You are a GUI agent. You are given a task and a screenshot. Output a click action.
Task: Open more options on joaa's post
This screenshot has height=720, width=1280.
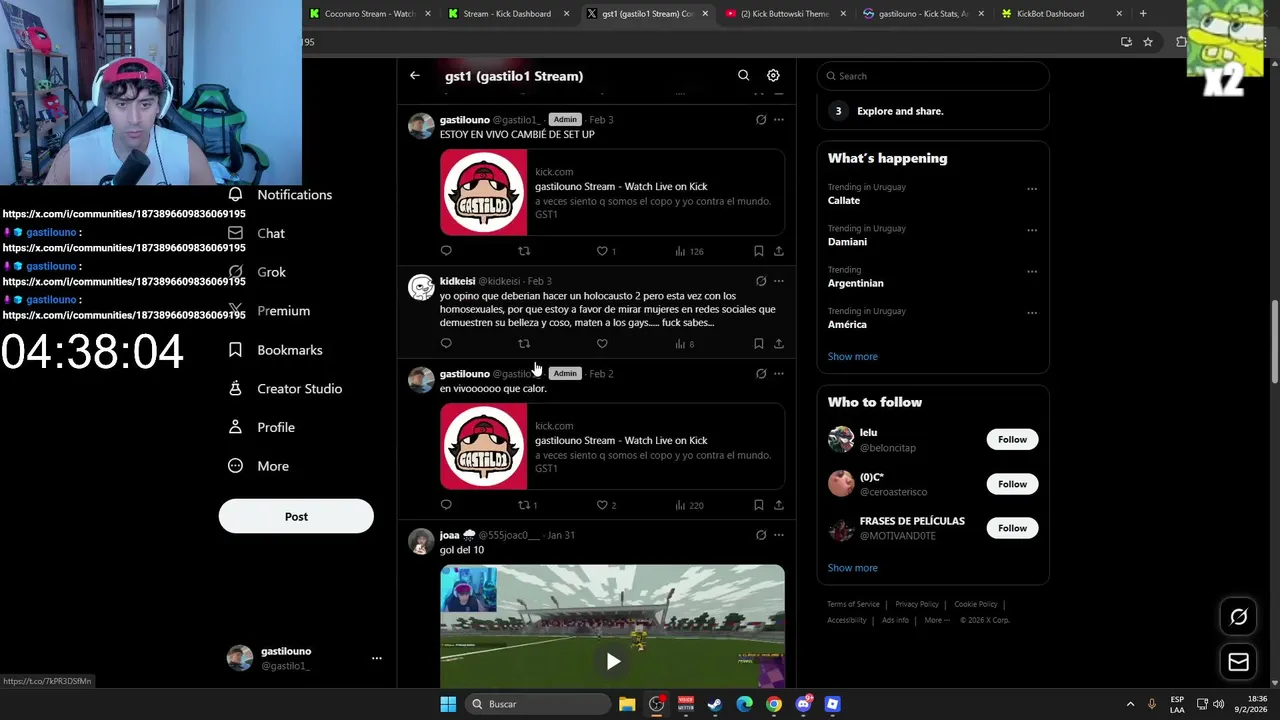pyautogui.click(x=779, y=535)
